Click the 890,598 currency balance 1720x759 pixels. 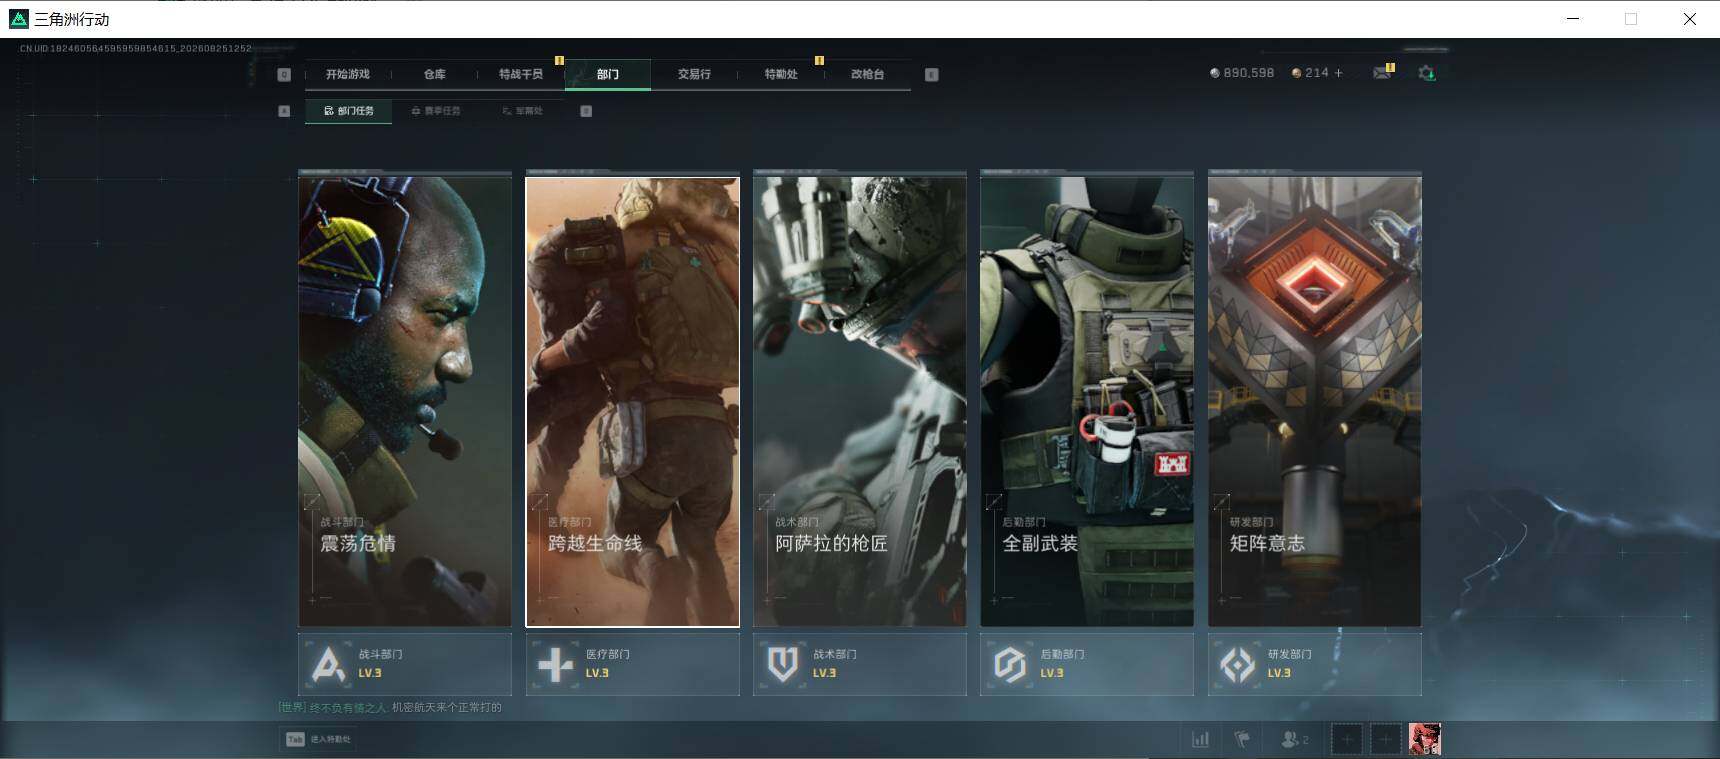point(1249,73)
